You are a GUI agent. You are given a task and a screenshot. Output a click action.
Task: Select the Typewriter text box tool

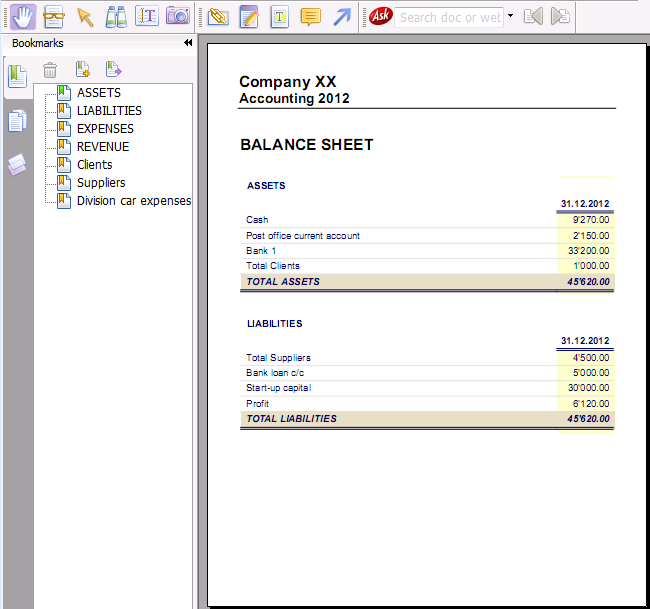(x=279, y=17)
